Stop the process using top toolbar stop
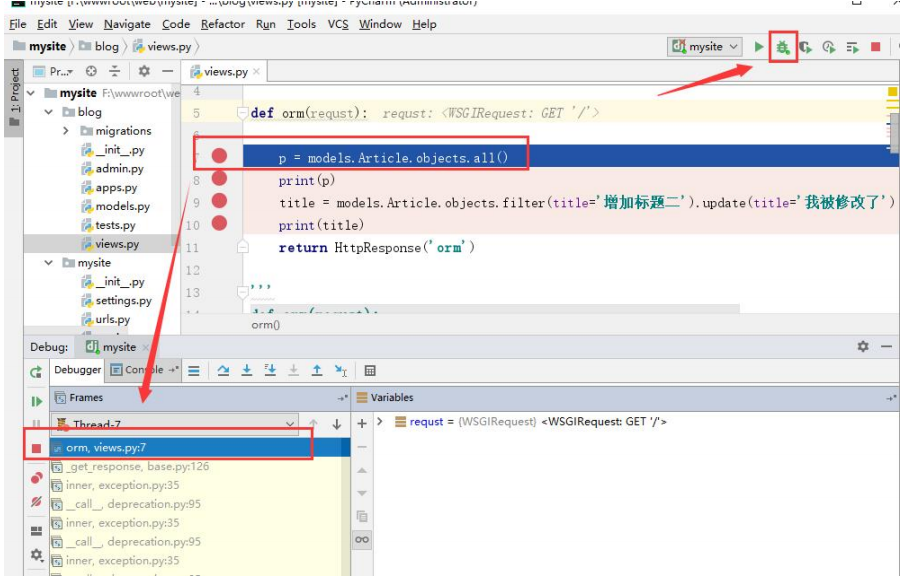Screen dimensions: 900x579 click(x=875, y=46)
